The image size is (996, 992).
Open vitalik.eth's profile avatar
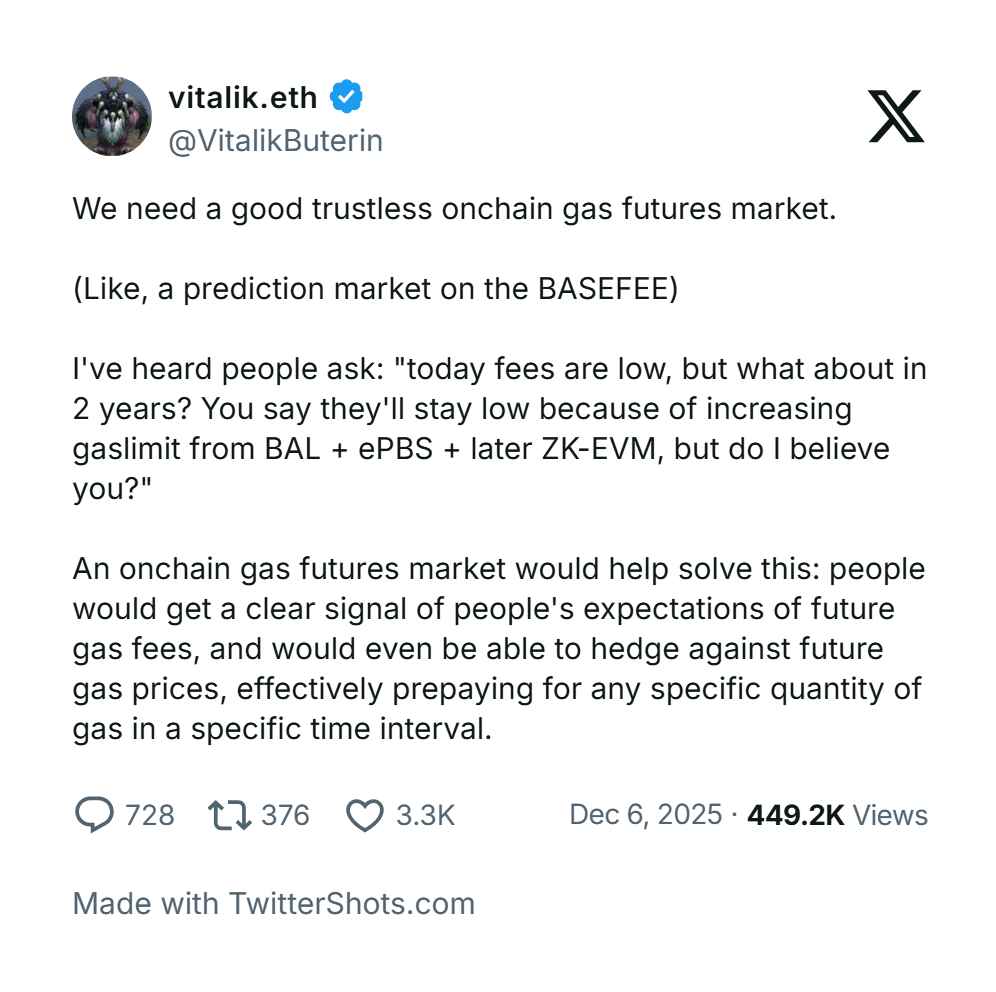click(113, 116)
